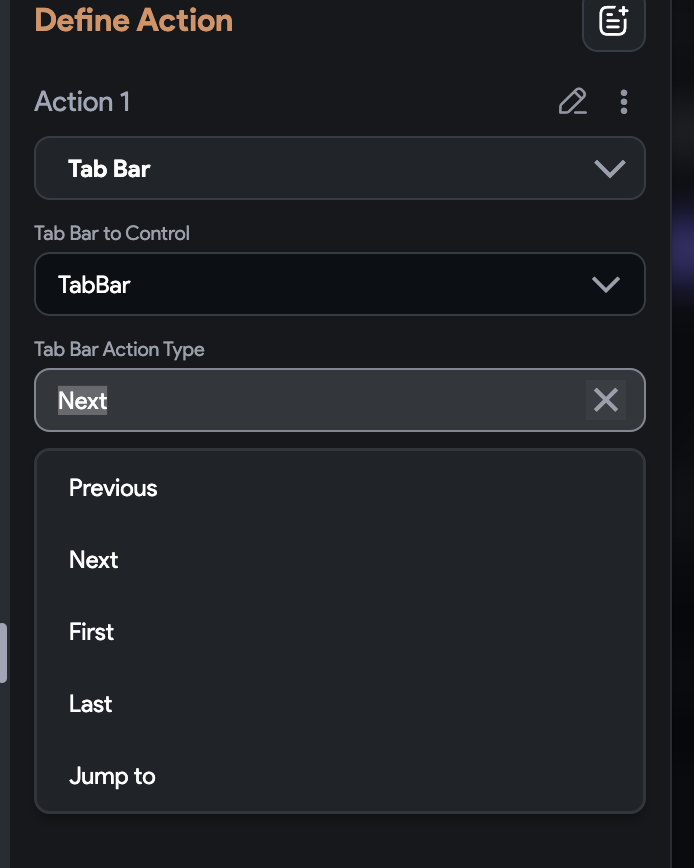The image size is (694, 868).
Task: Clear the Next value with the X icon
Action: pos(606,400)
